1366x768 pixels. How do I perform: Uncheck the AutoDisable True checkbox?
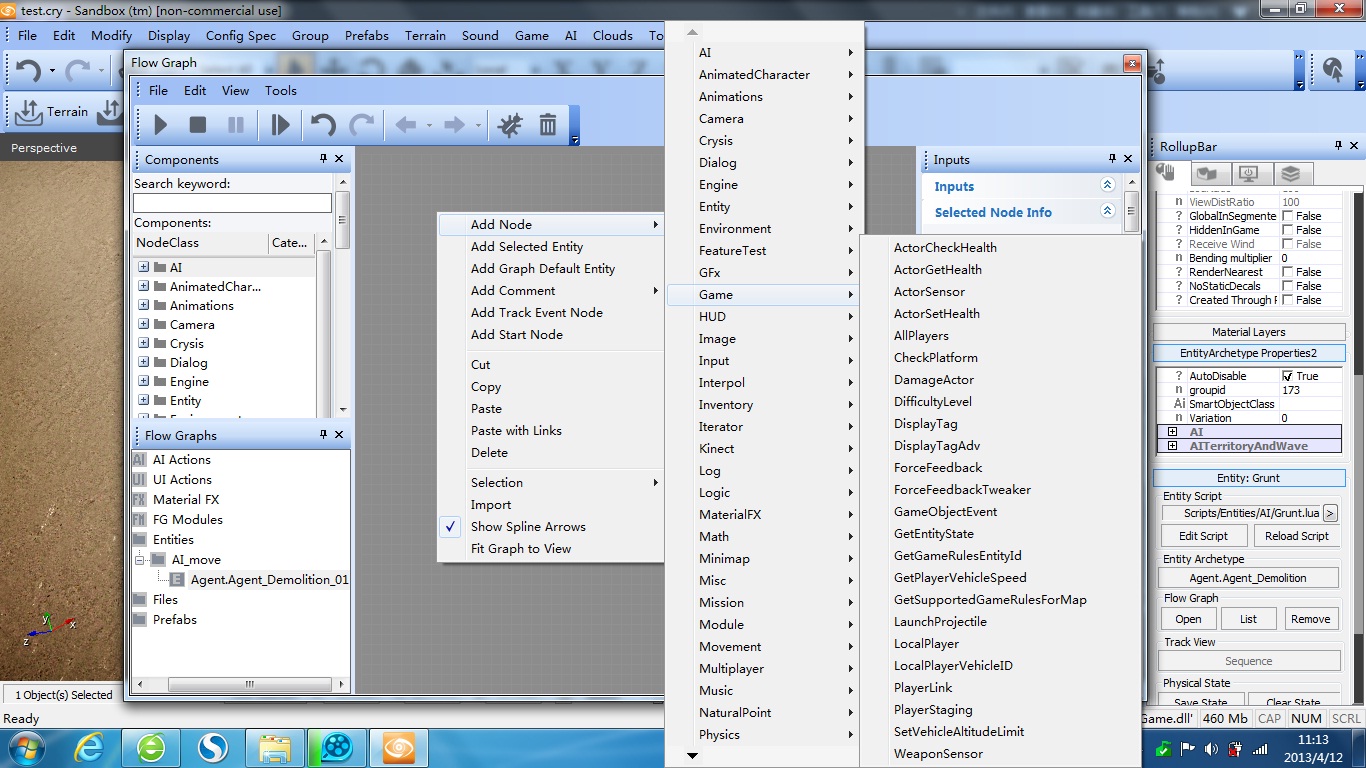pyautogui.click(x=1287, y=376)
